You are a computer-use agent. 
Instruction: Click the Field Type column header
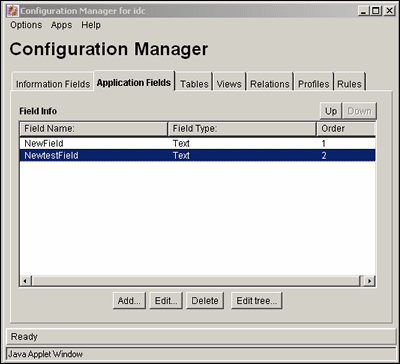(242, 129)
